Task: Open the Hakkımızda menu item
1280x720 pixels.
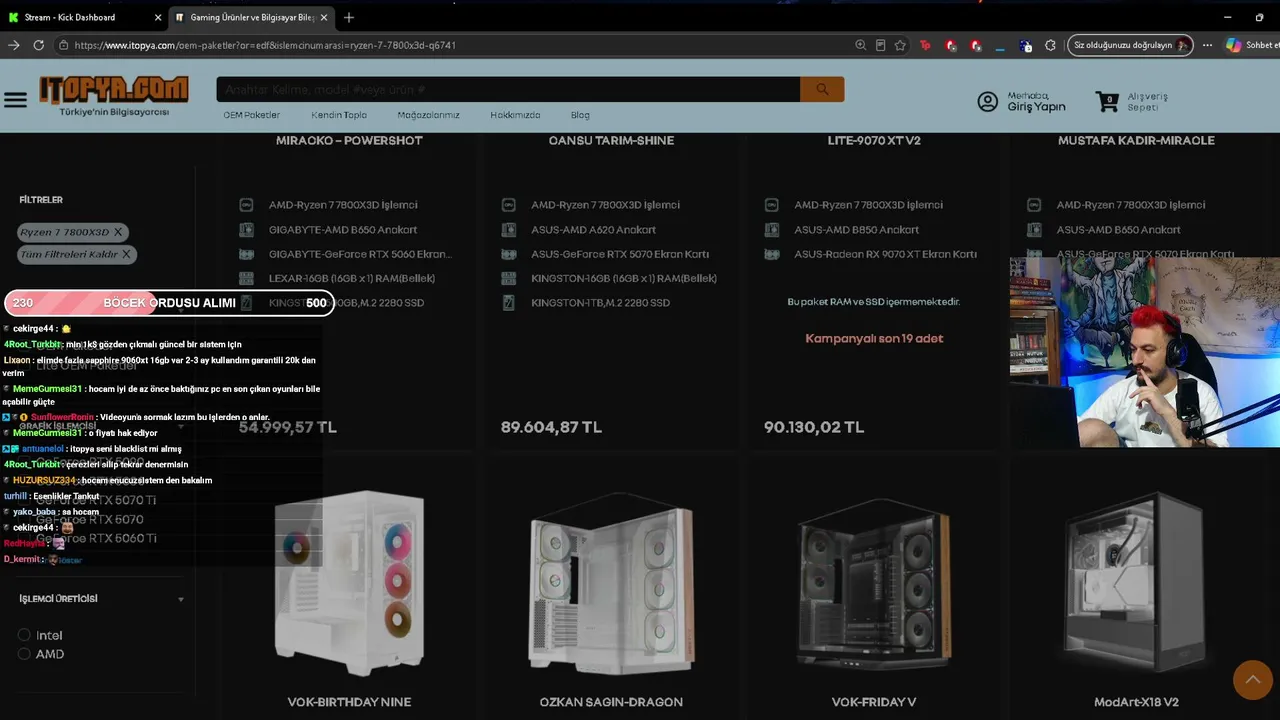Action: 515,115
